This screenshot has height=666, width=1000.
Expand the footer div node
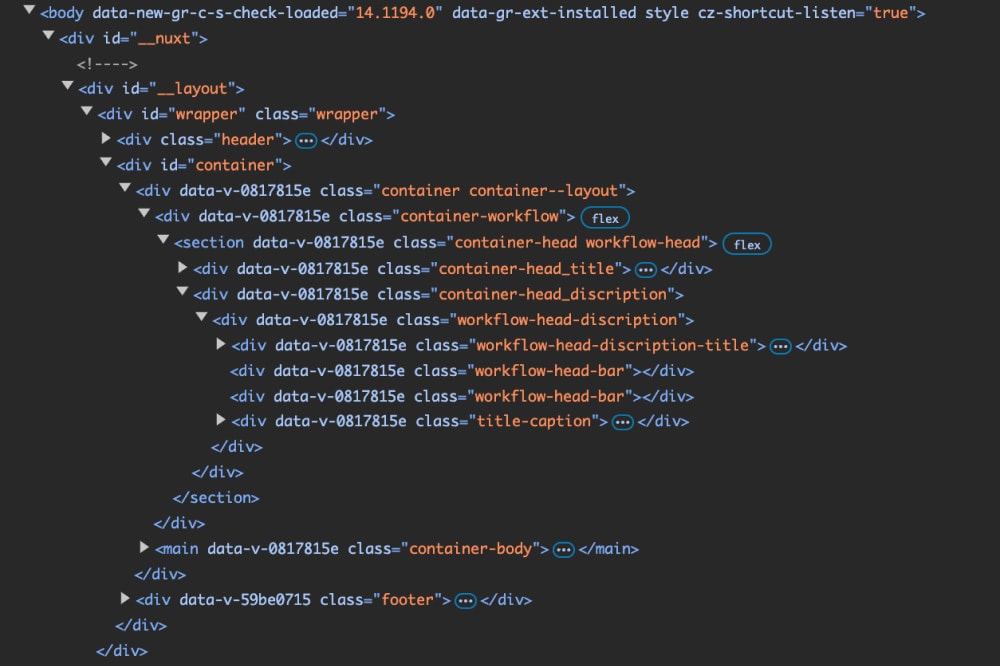point(125,599)
